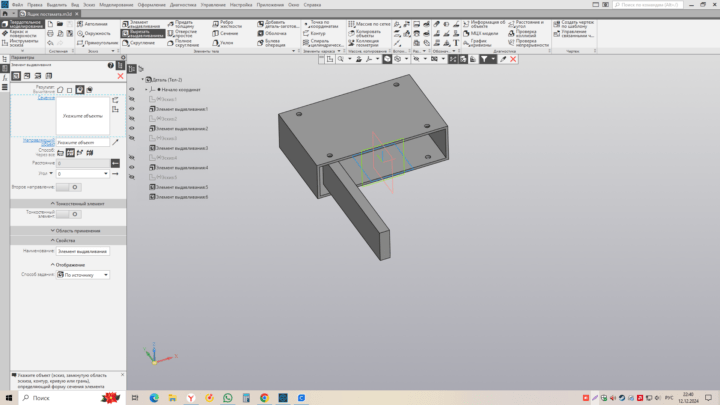The width and height of the screenshot is (720, 405).
Task: Open the Диагностика menu
Action: coord(182,4)
